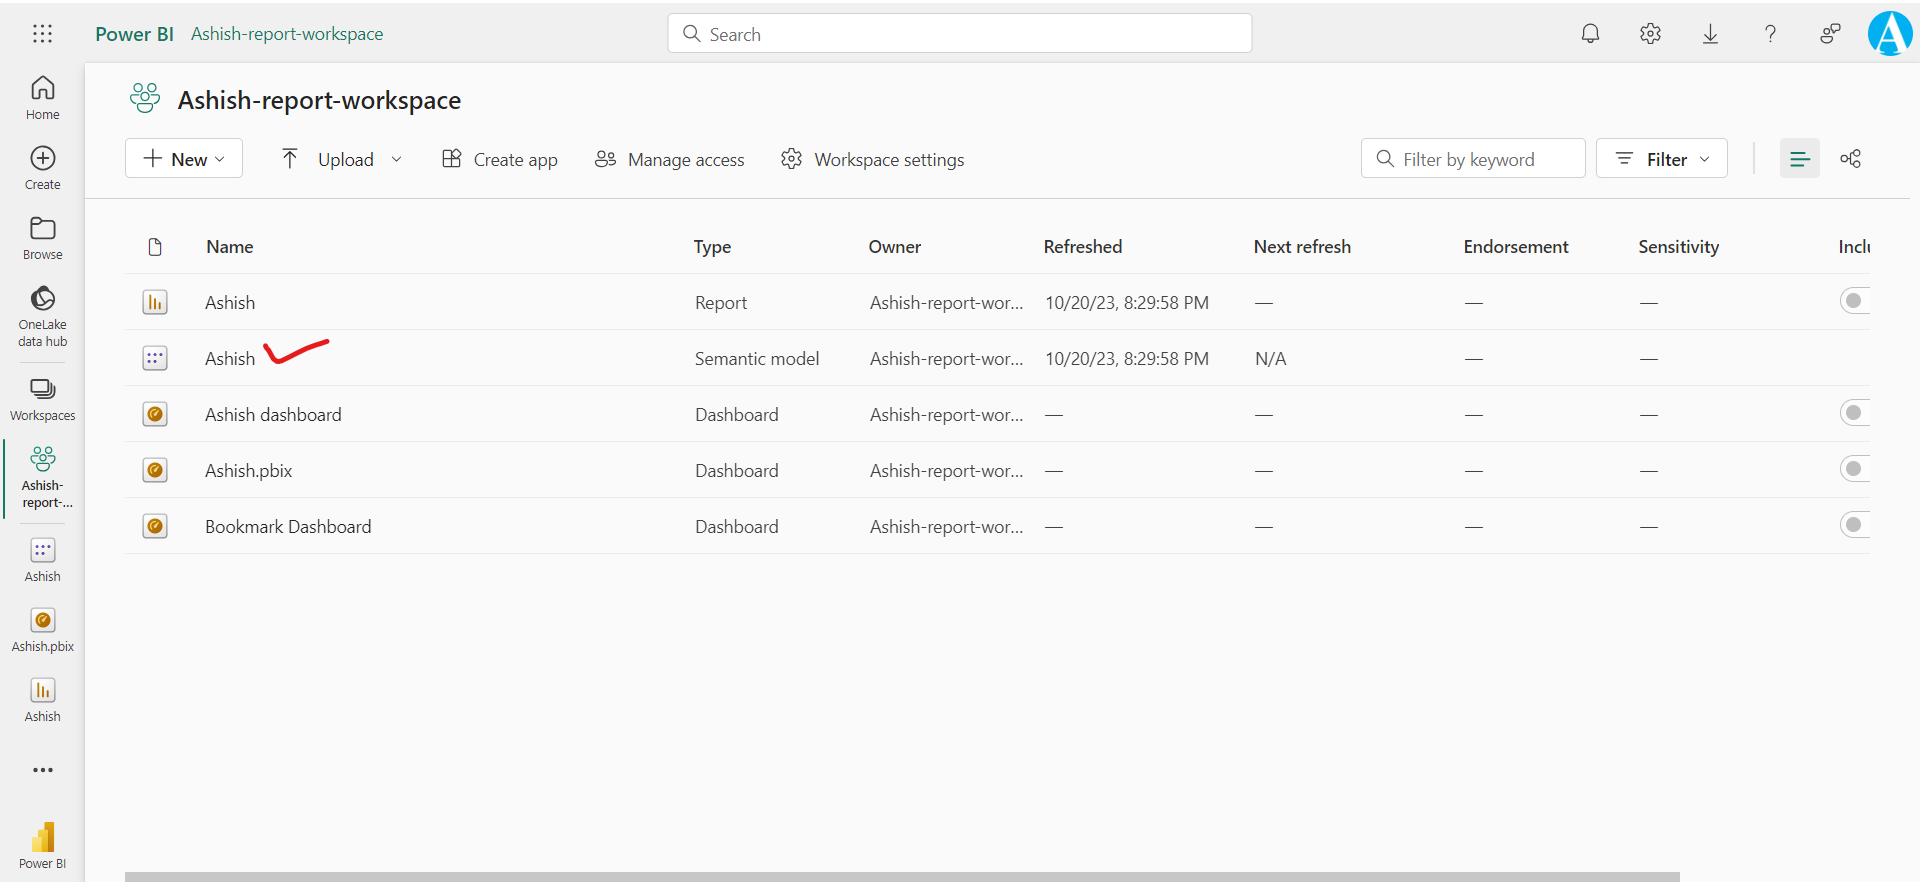Toggle include-in-app for Ashish report
This screenshot has height=882, width=1920.
[1855, 301]
